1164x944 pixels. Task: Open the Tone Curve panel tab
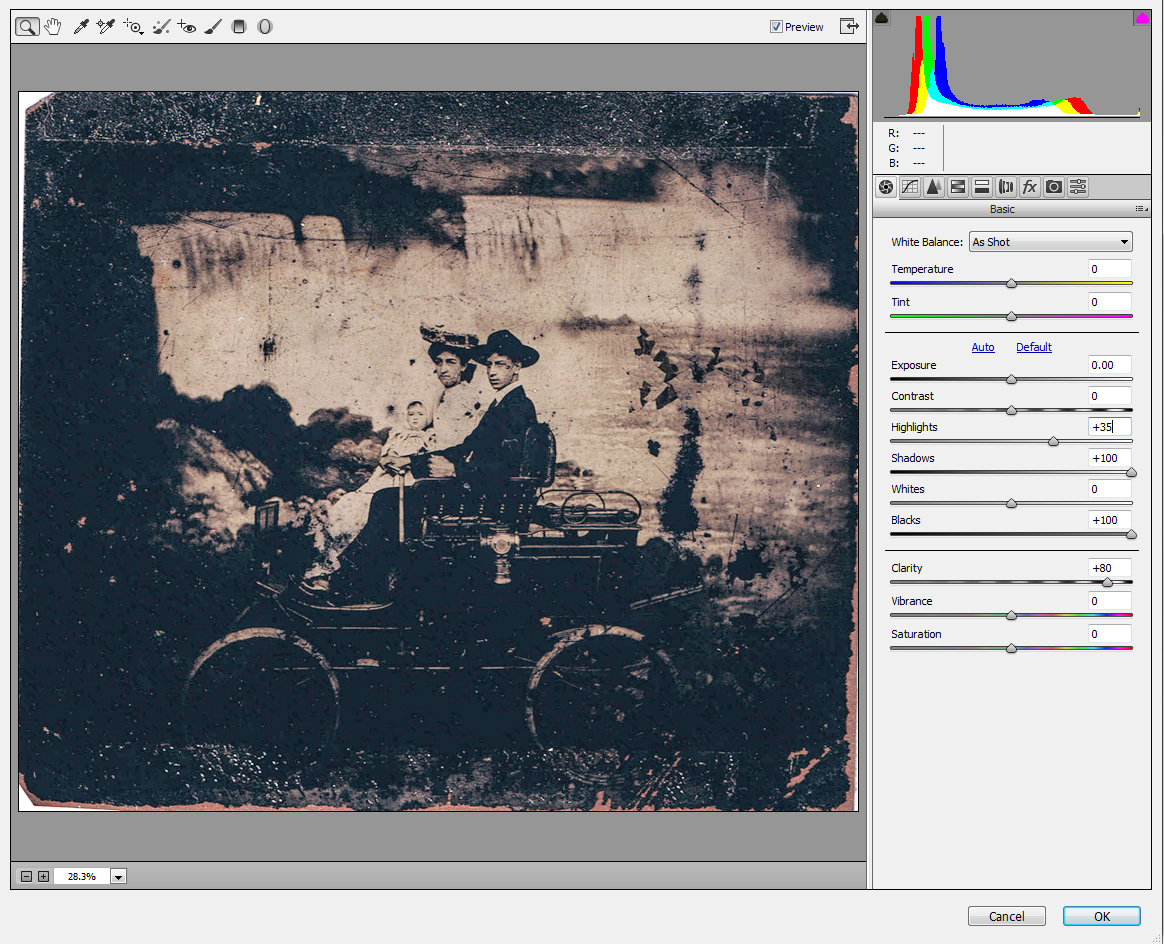tap(910, 187)
